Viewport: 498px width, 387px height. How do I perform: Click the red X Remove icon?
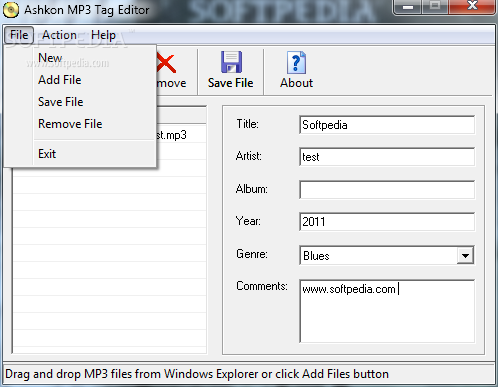(166, 63)
